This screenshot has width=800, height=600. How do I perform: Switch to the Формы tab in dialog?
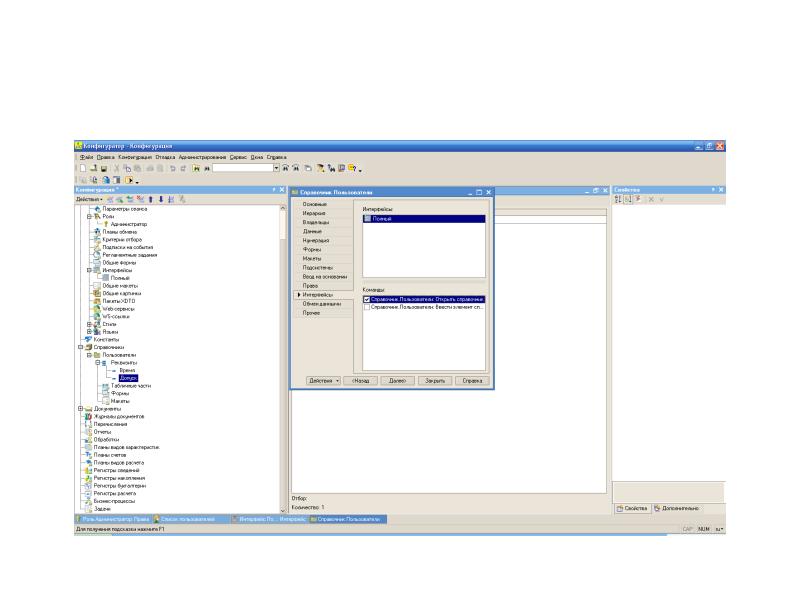[x=312, y=249]
